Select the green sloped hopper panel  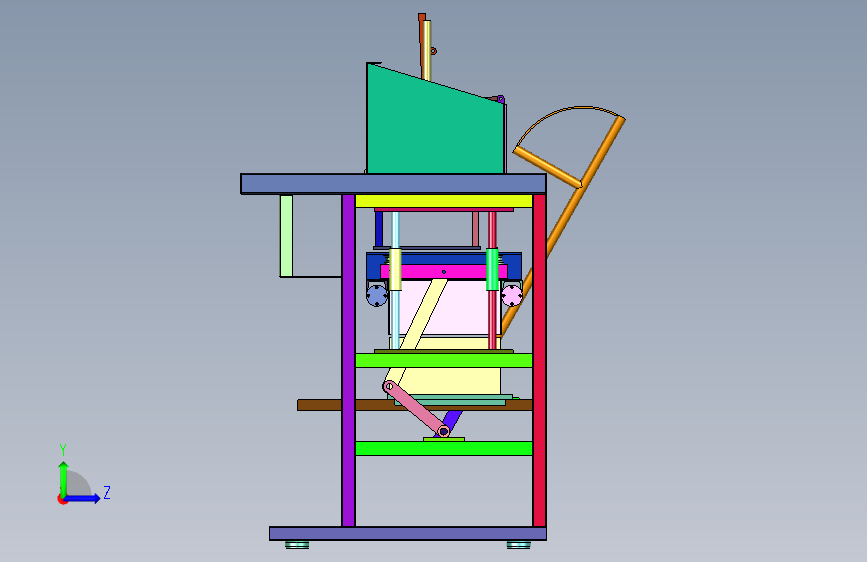435,127
